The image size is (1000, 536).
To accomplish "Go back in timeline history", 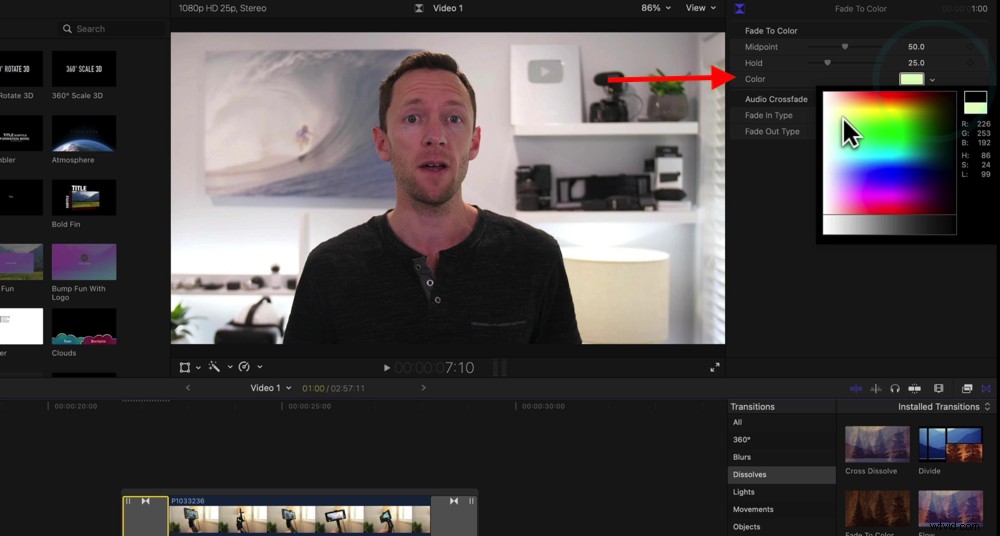I will click(x=188, y=388).
